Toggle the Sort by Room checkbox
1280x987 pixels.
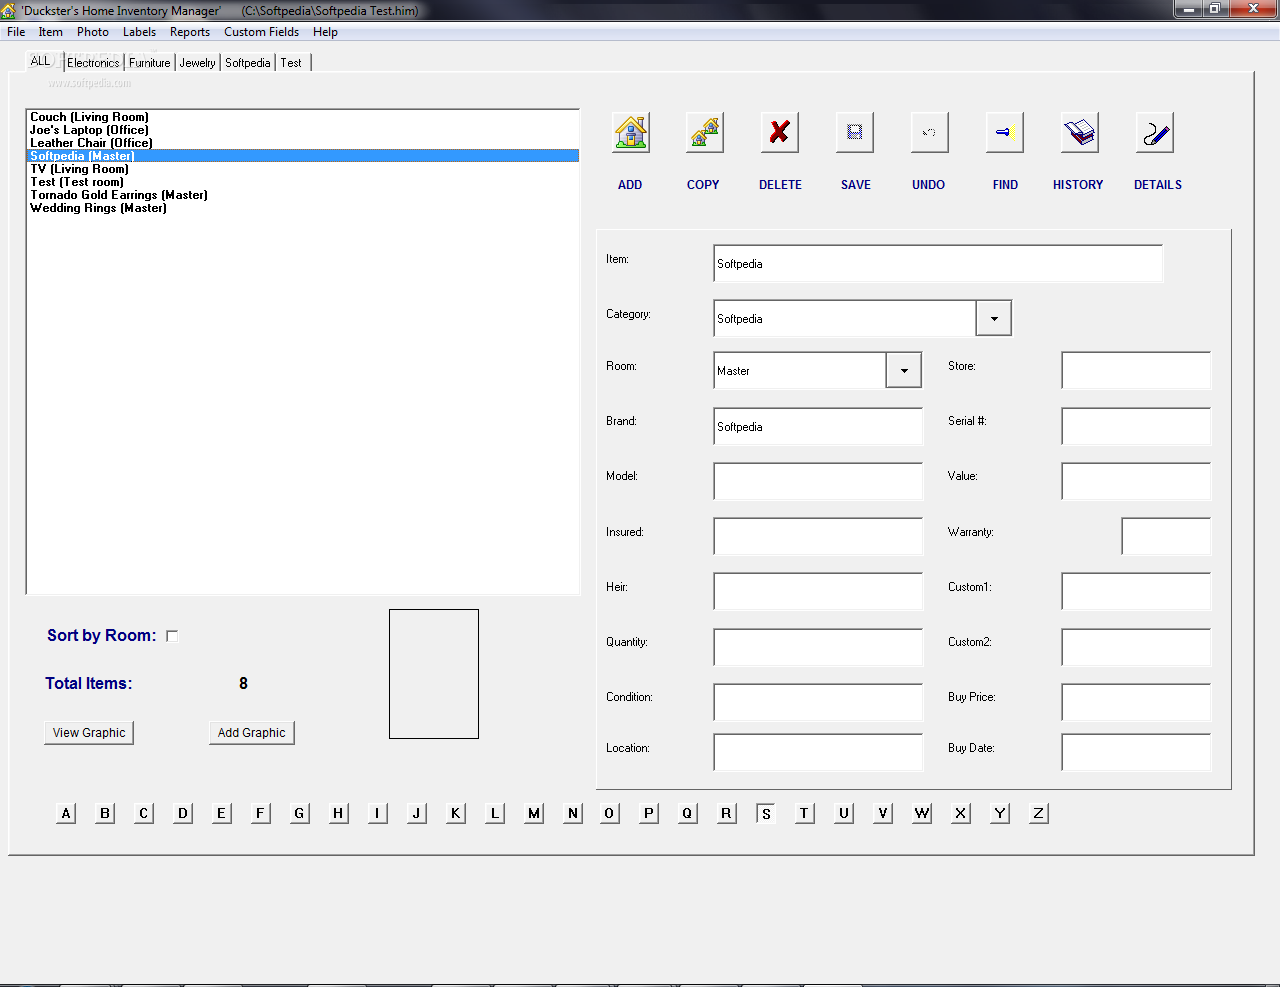pos(172,636)
